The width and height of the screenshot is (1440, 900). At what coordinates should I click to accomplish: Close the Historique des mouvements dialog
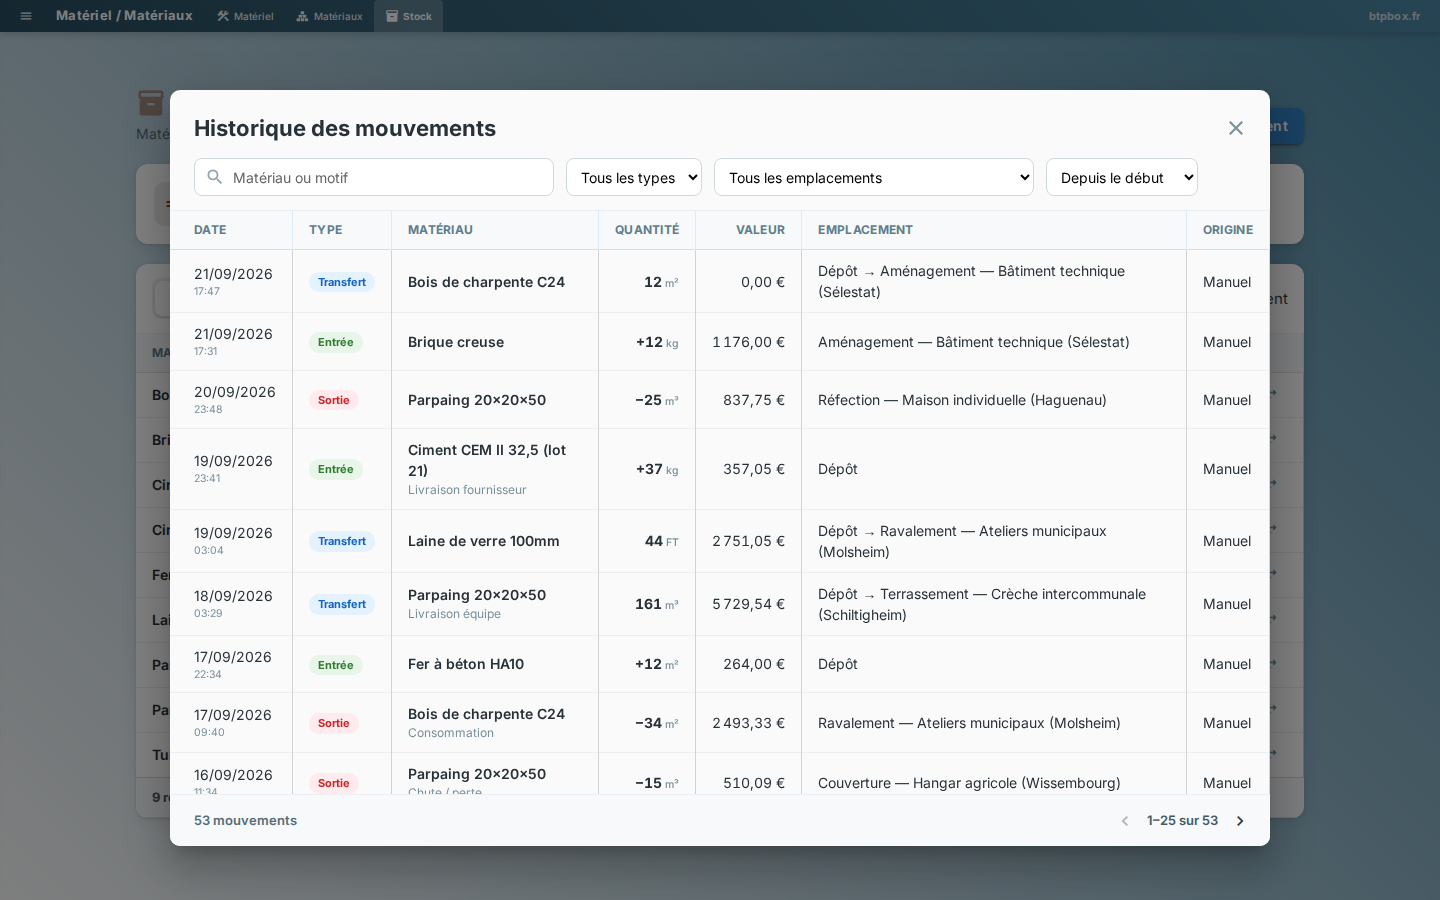click(1236, 128)
